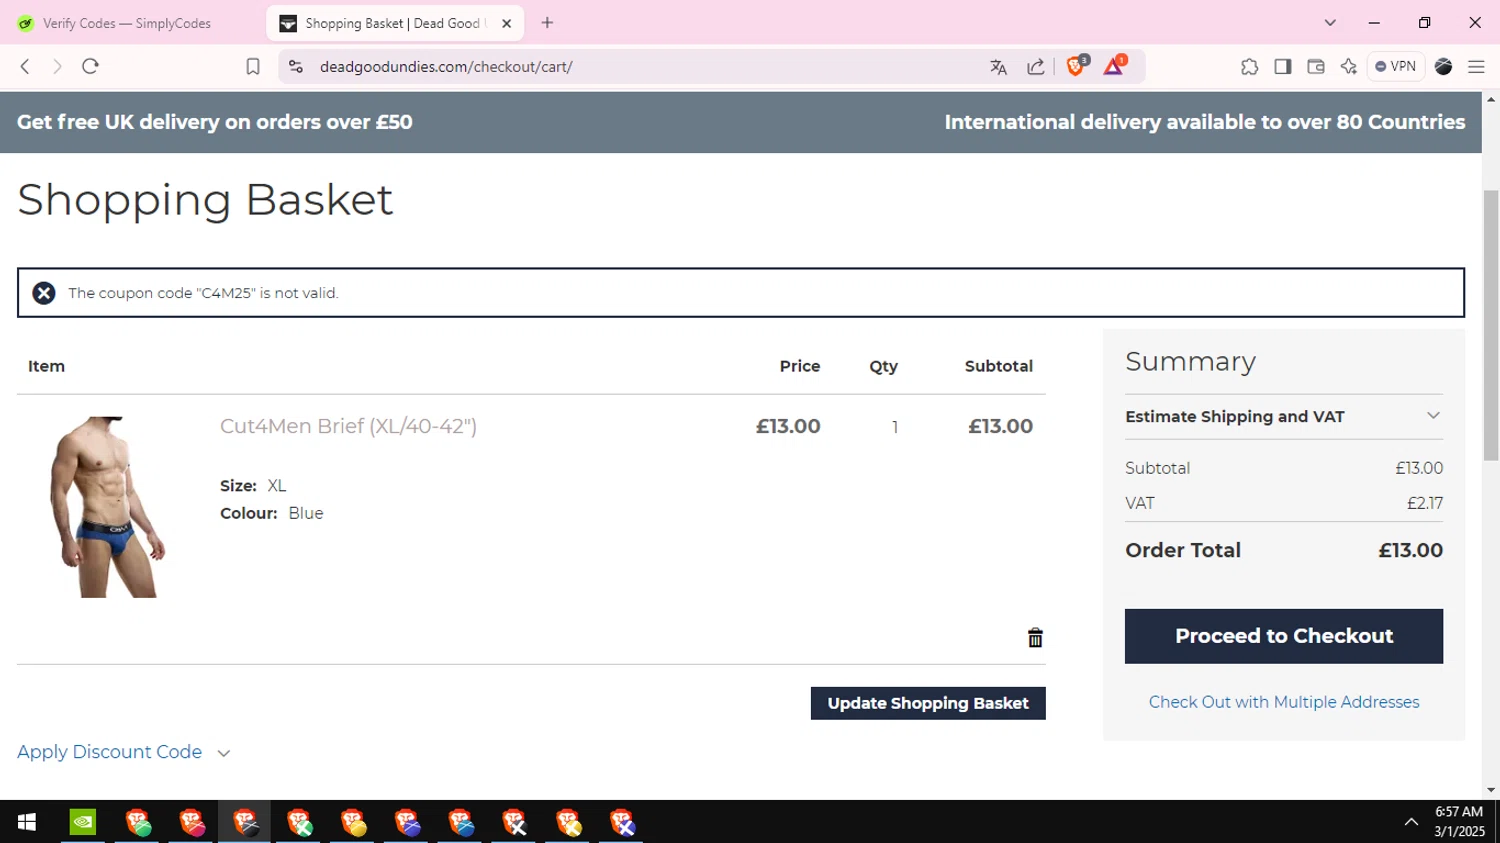The width and height of the screenshot is (1500, 843).
Task: Open Brave Wallet icon
Action: tap(1316, 67)
